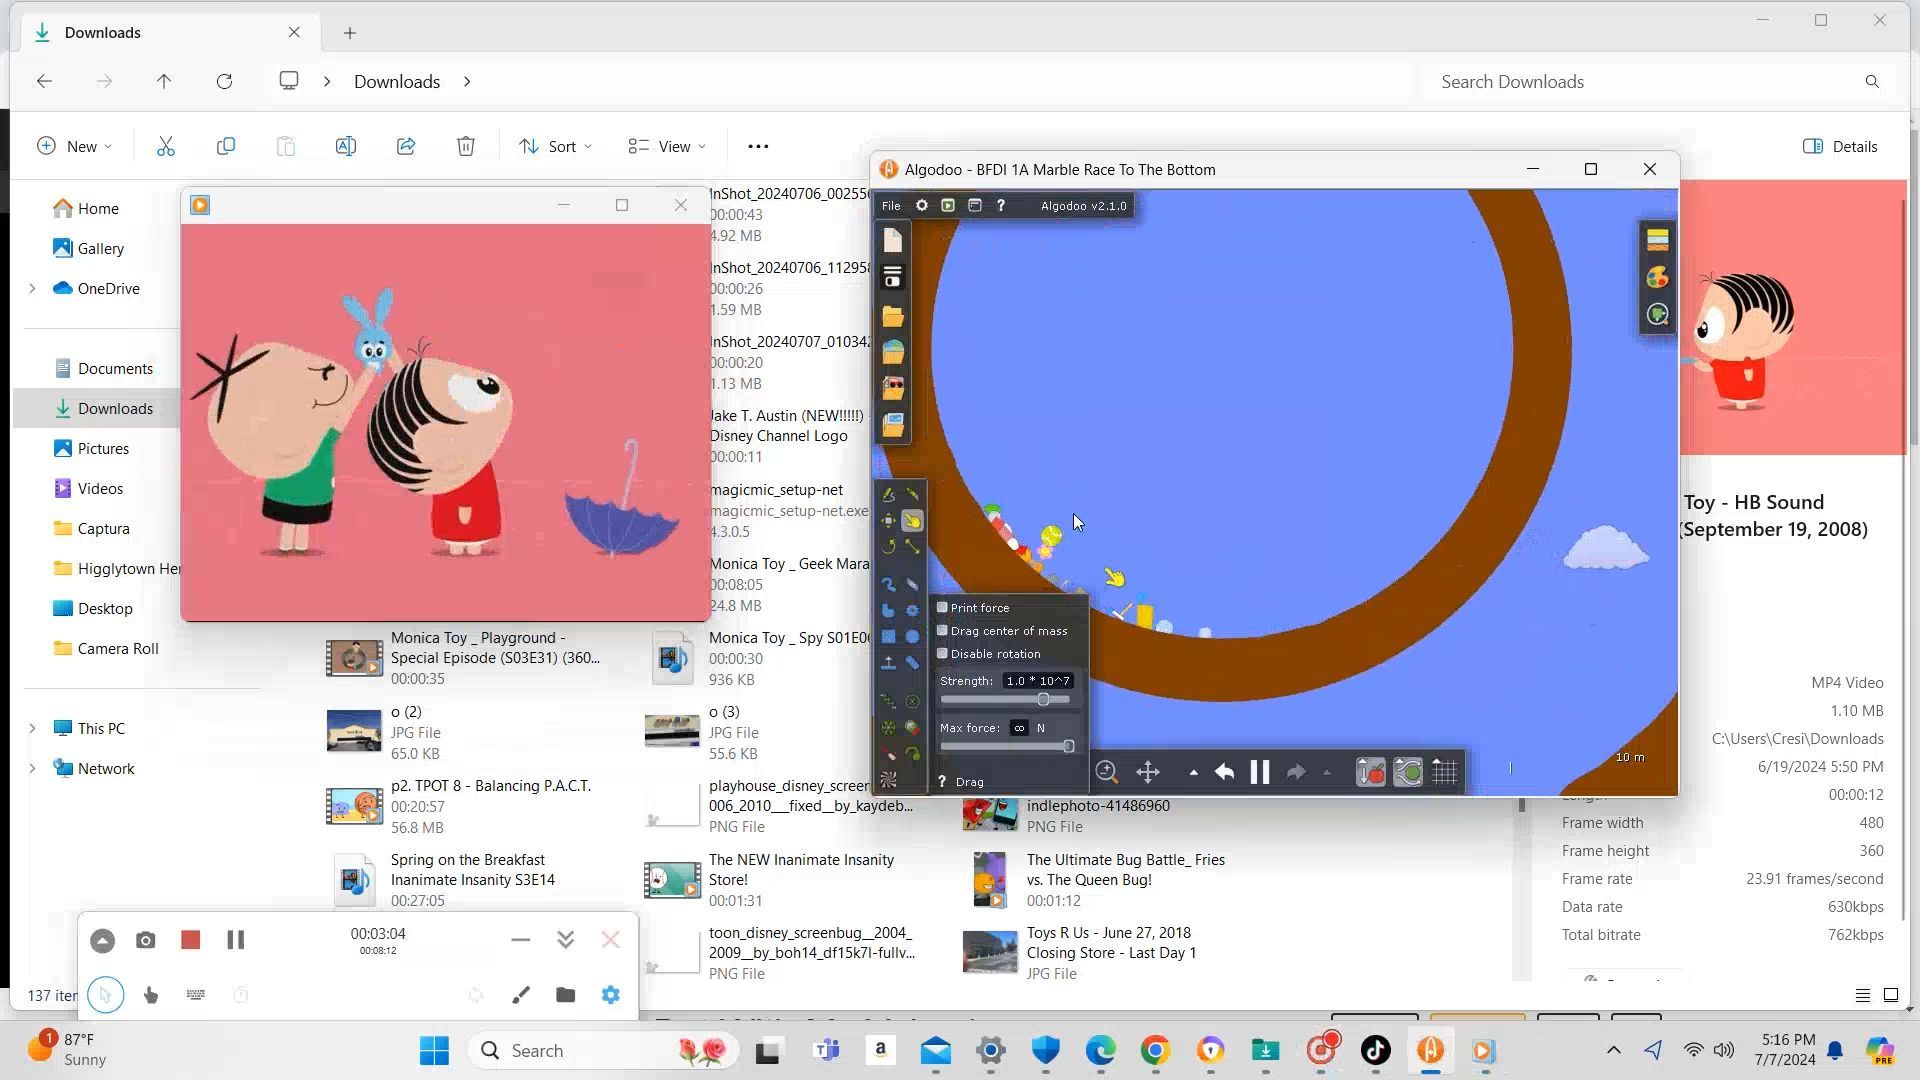The image size is (1920, 1080).
Task: Open Algodoo options gear icon
Action: tap(922, 206)
